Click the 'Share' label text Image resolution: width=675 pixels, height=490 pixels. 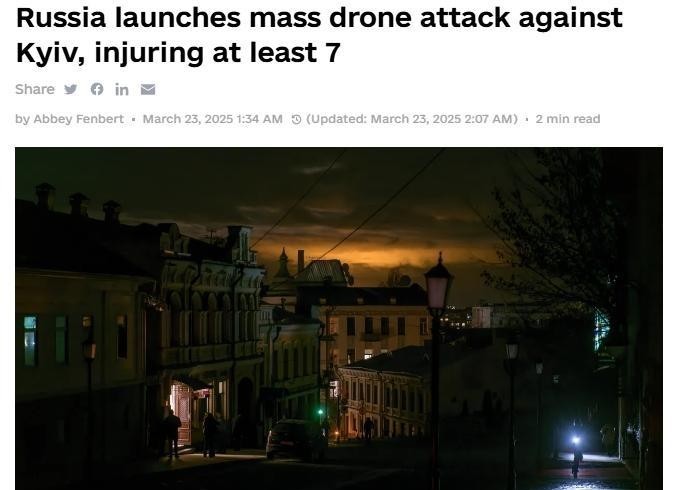click(x=35, y=89)
